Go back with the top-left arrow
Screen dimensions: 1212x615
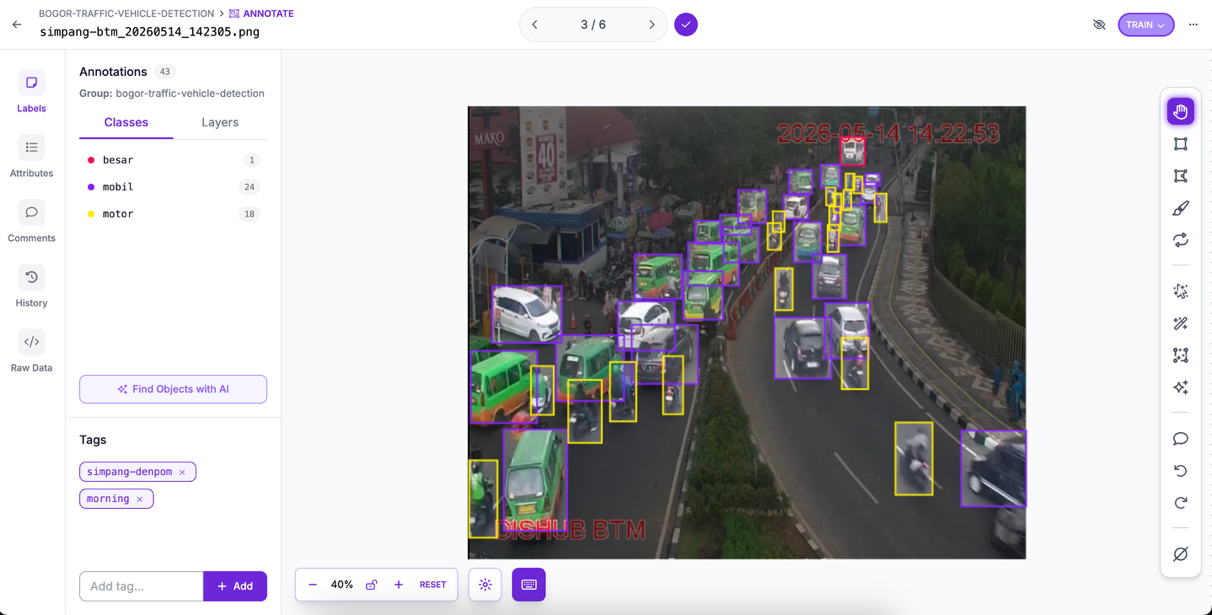click(17, 24)
